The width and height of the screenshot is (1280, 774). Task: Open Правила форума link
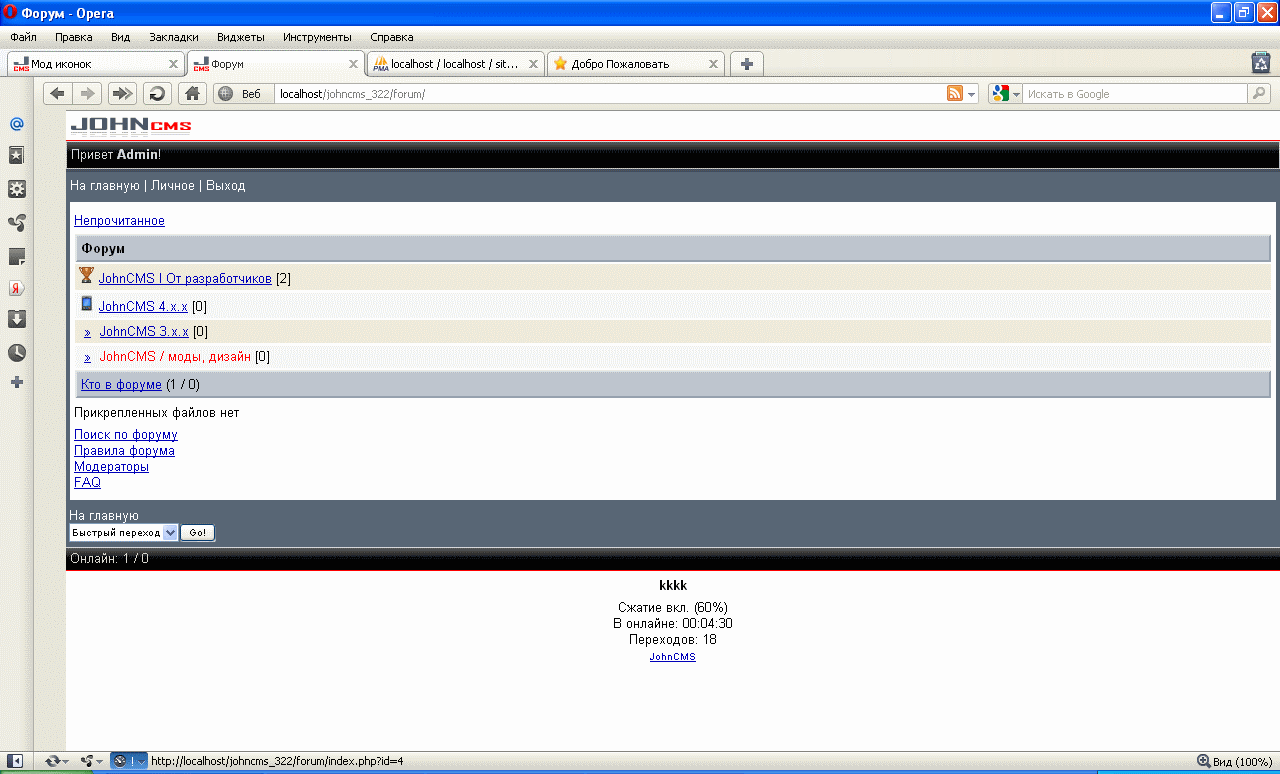pos(124,451)
